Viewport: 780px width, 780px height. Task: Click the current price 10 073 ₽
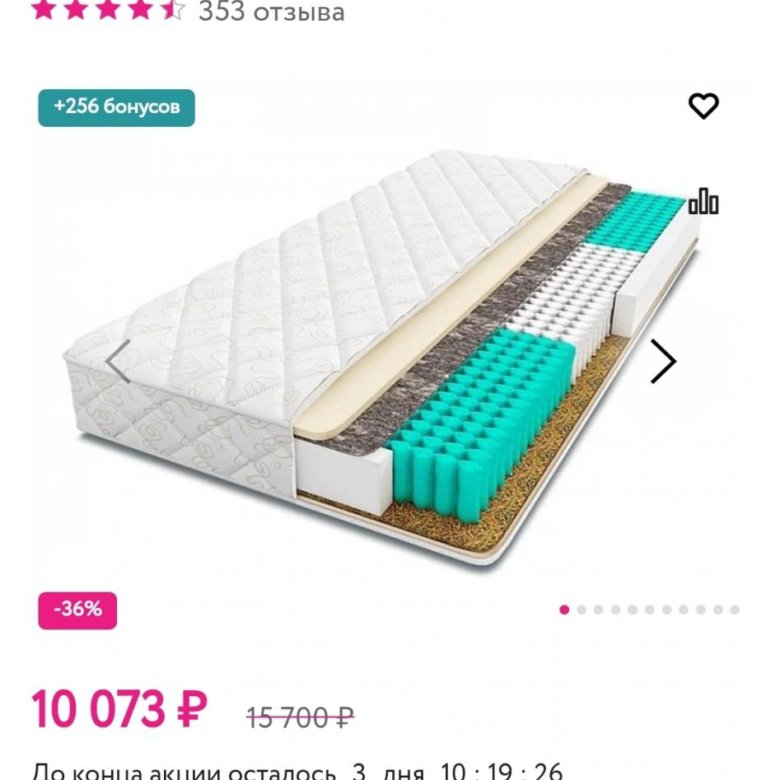click(x=120, y=709)
